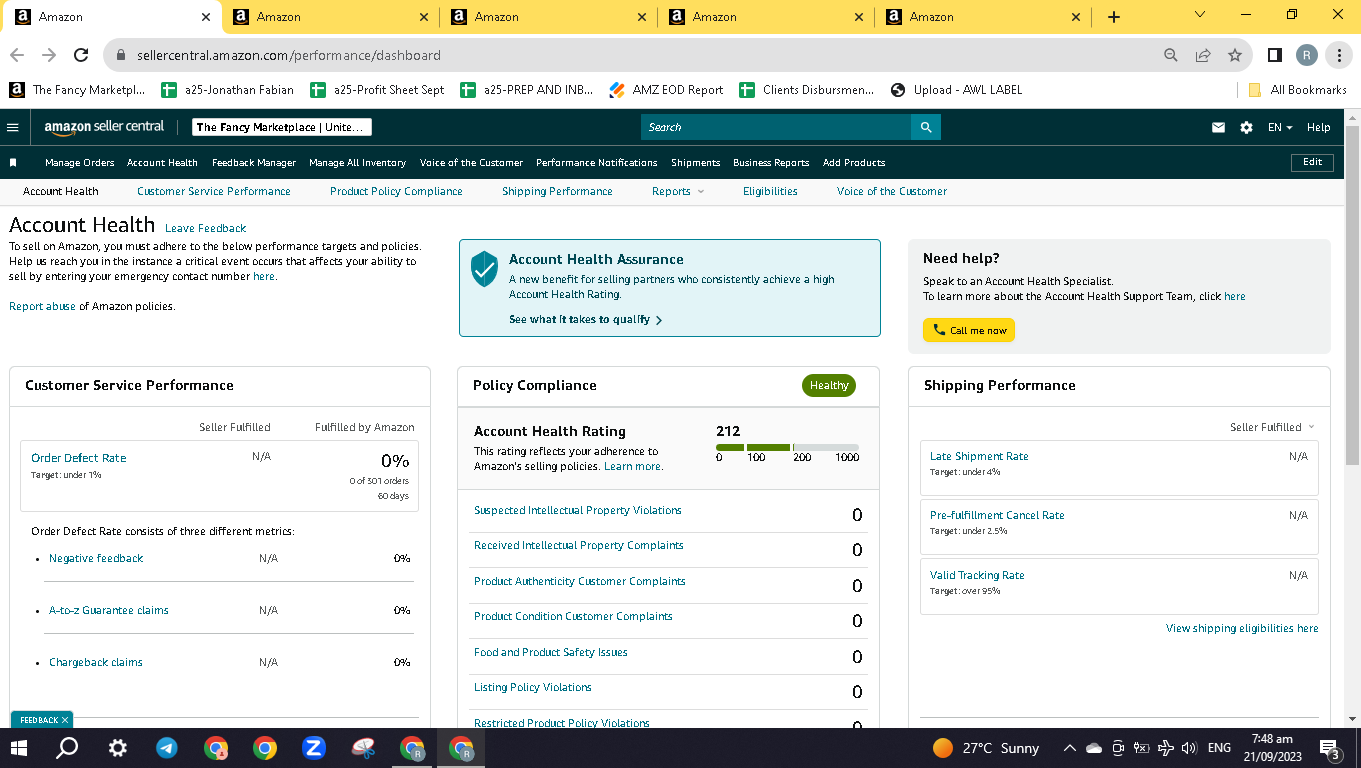Bookmark this page with the star icon
This screenshot has height=768, width=1361.
(1235, 55)
